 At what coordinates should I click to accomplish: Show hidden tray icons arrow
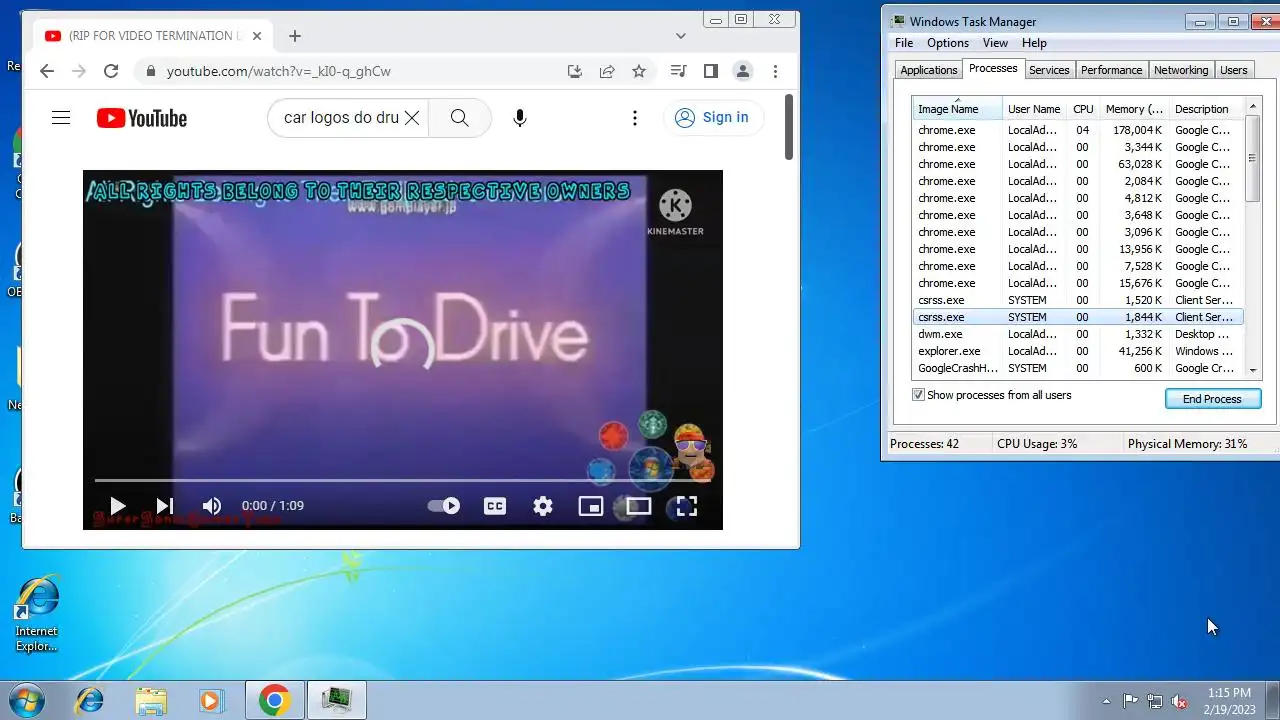1106,701
